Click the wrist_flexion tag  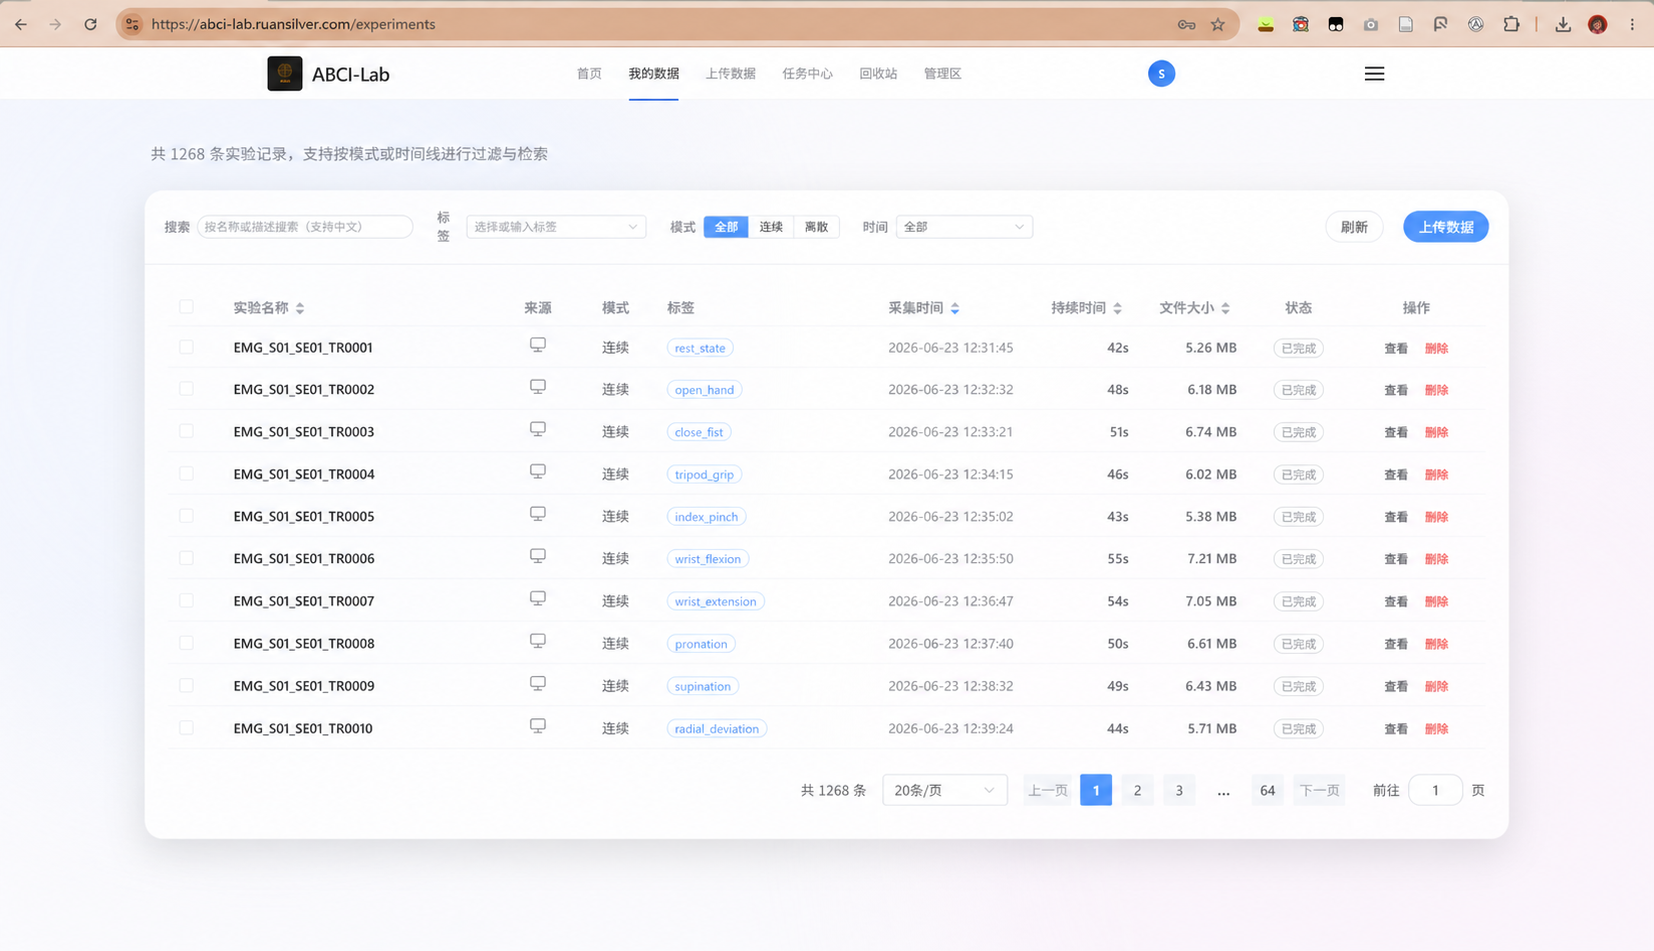(x=708, y=559)
